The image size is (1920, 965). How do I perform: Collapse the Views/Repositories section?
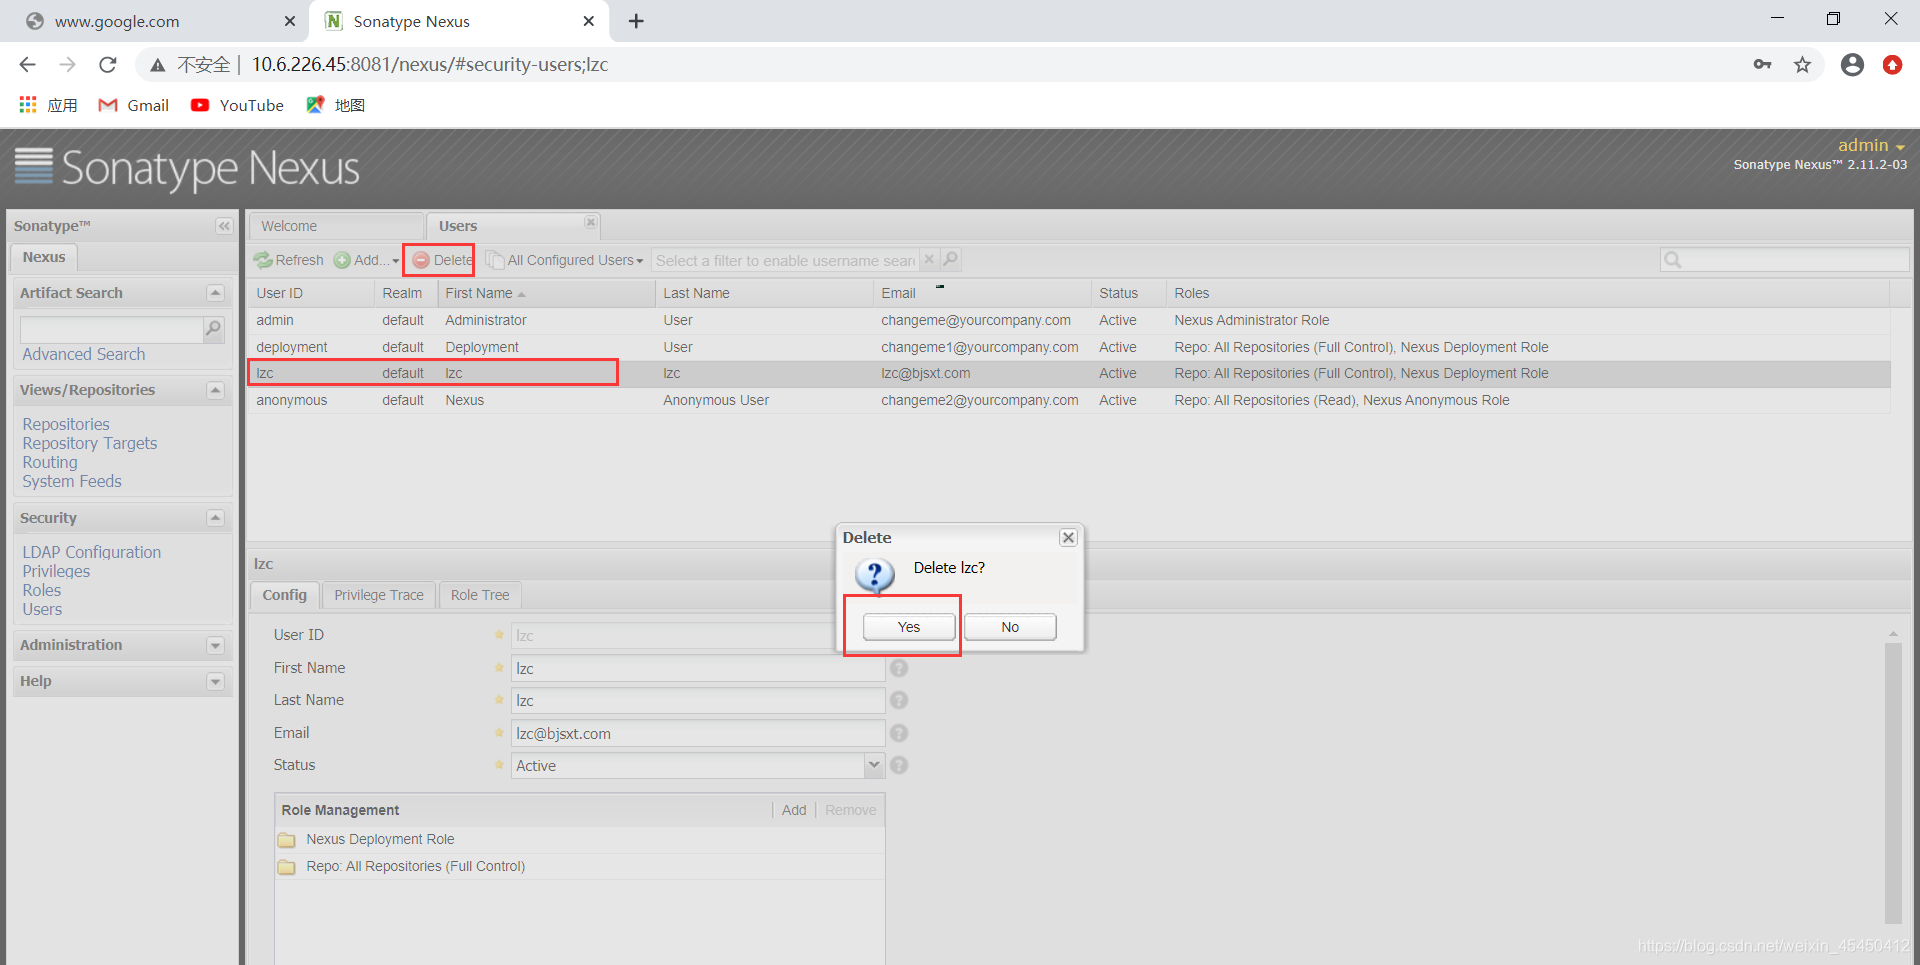(215, 390)
